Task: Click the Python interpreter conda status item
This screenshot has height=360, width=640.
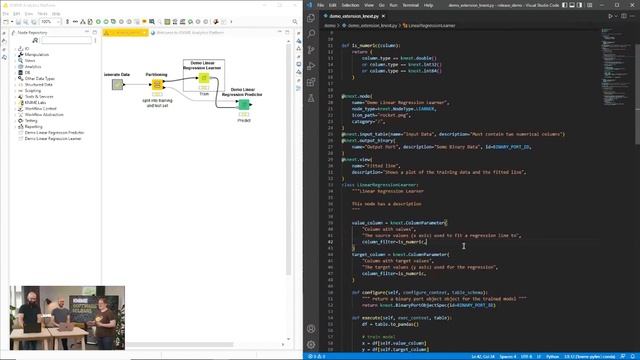Action: click(x=589, y=356)
